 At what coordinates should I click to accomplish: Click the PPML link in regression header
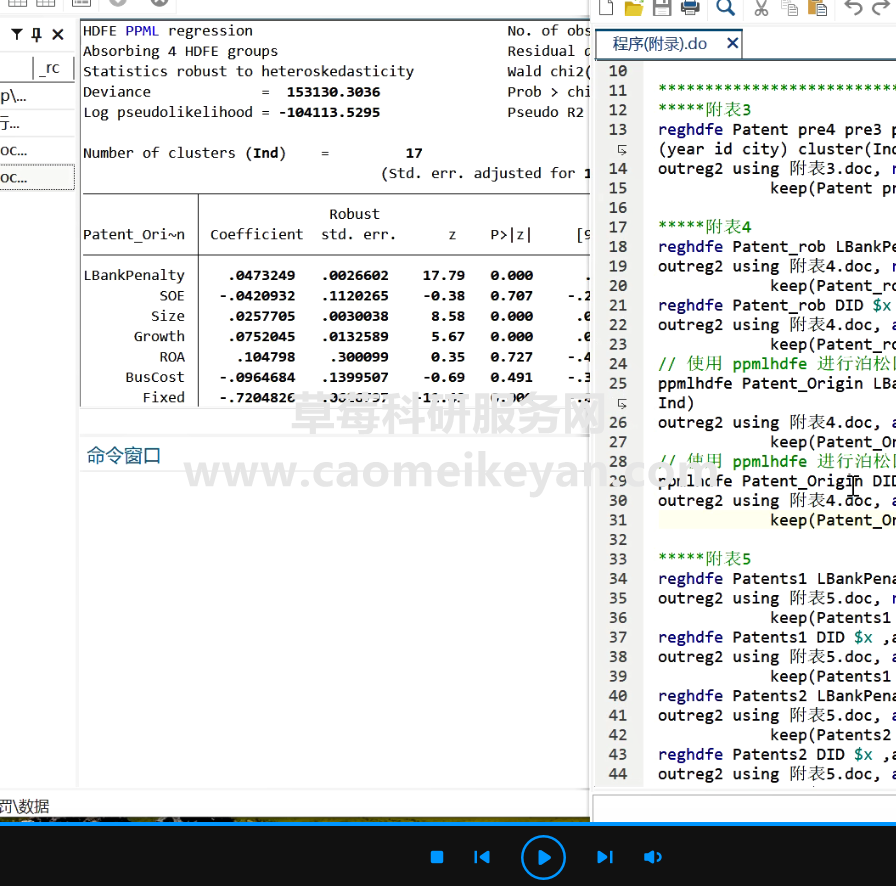142,31
